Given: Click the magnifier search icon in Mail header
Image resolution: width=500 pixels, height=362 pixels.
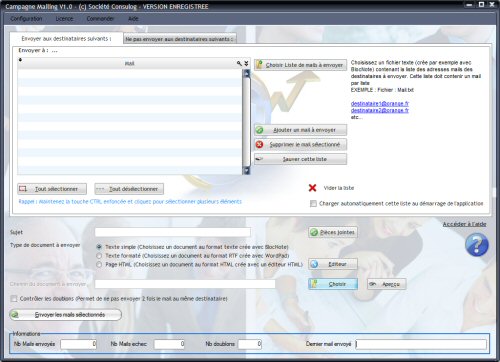Looking at the screenshot, I should [239, 63].
